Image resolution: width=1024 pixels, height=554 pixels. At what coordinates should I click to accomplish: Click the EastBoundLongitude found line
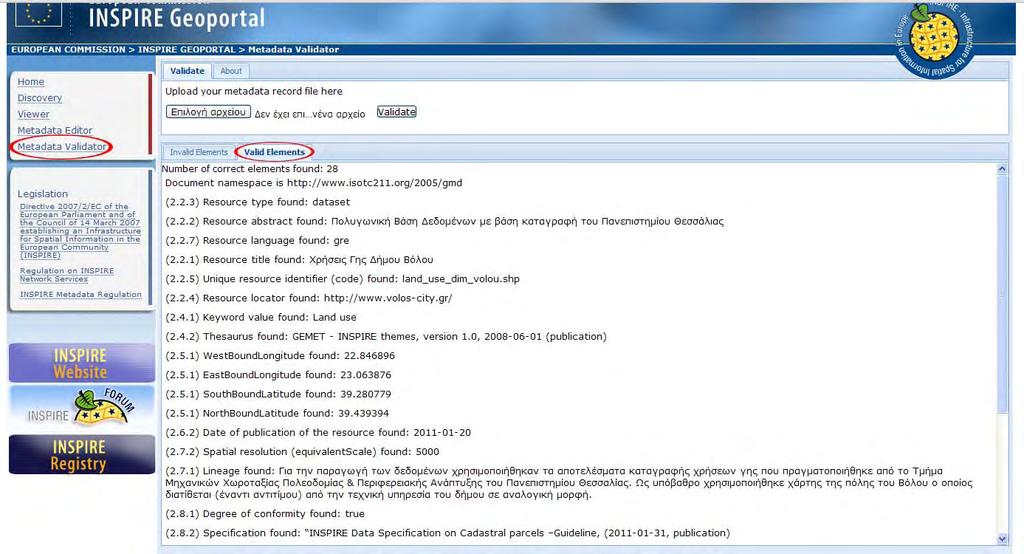pyautogui.click(x=278, y=375)
